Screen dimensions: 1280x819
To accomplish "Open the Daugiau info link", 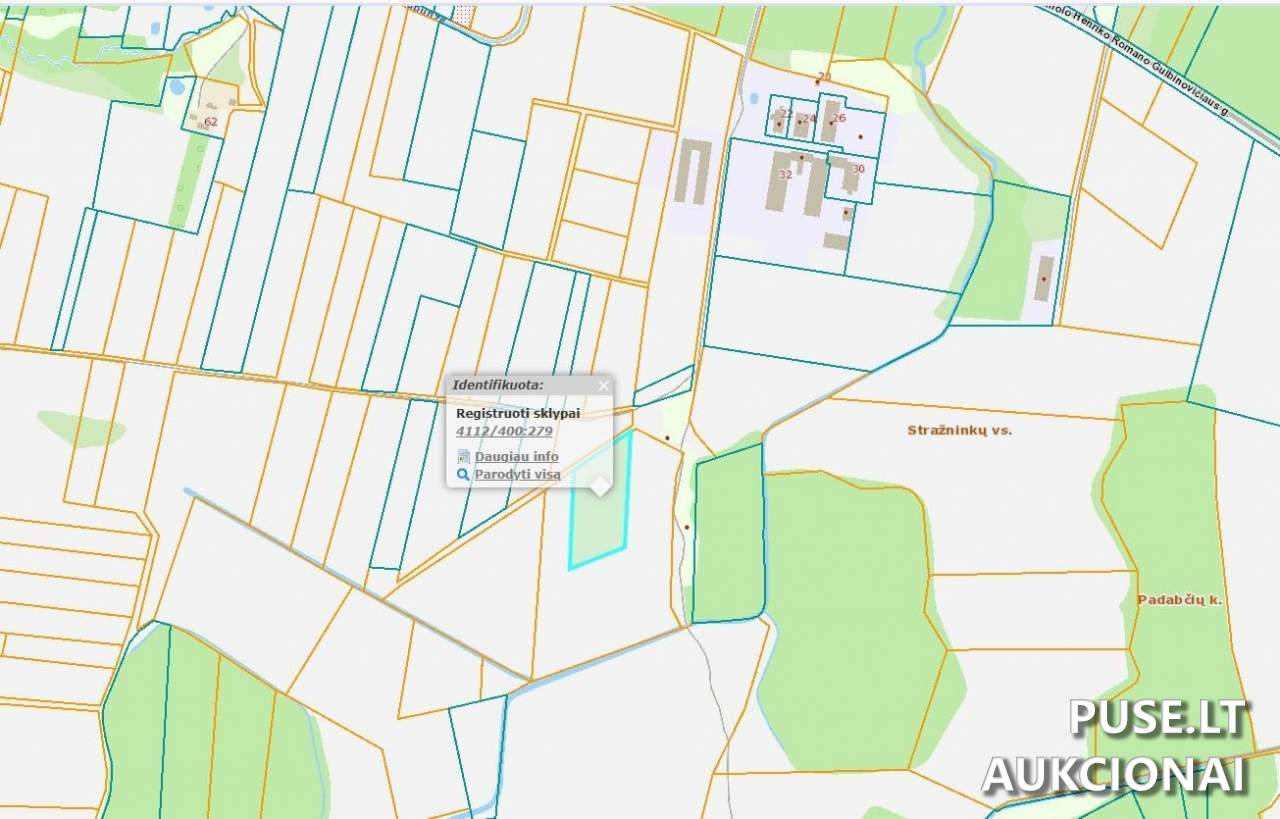I will pyautogui.click(x=516, y=456).
